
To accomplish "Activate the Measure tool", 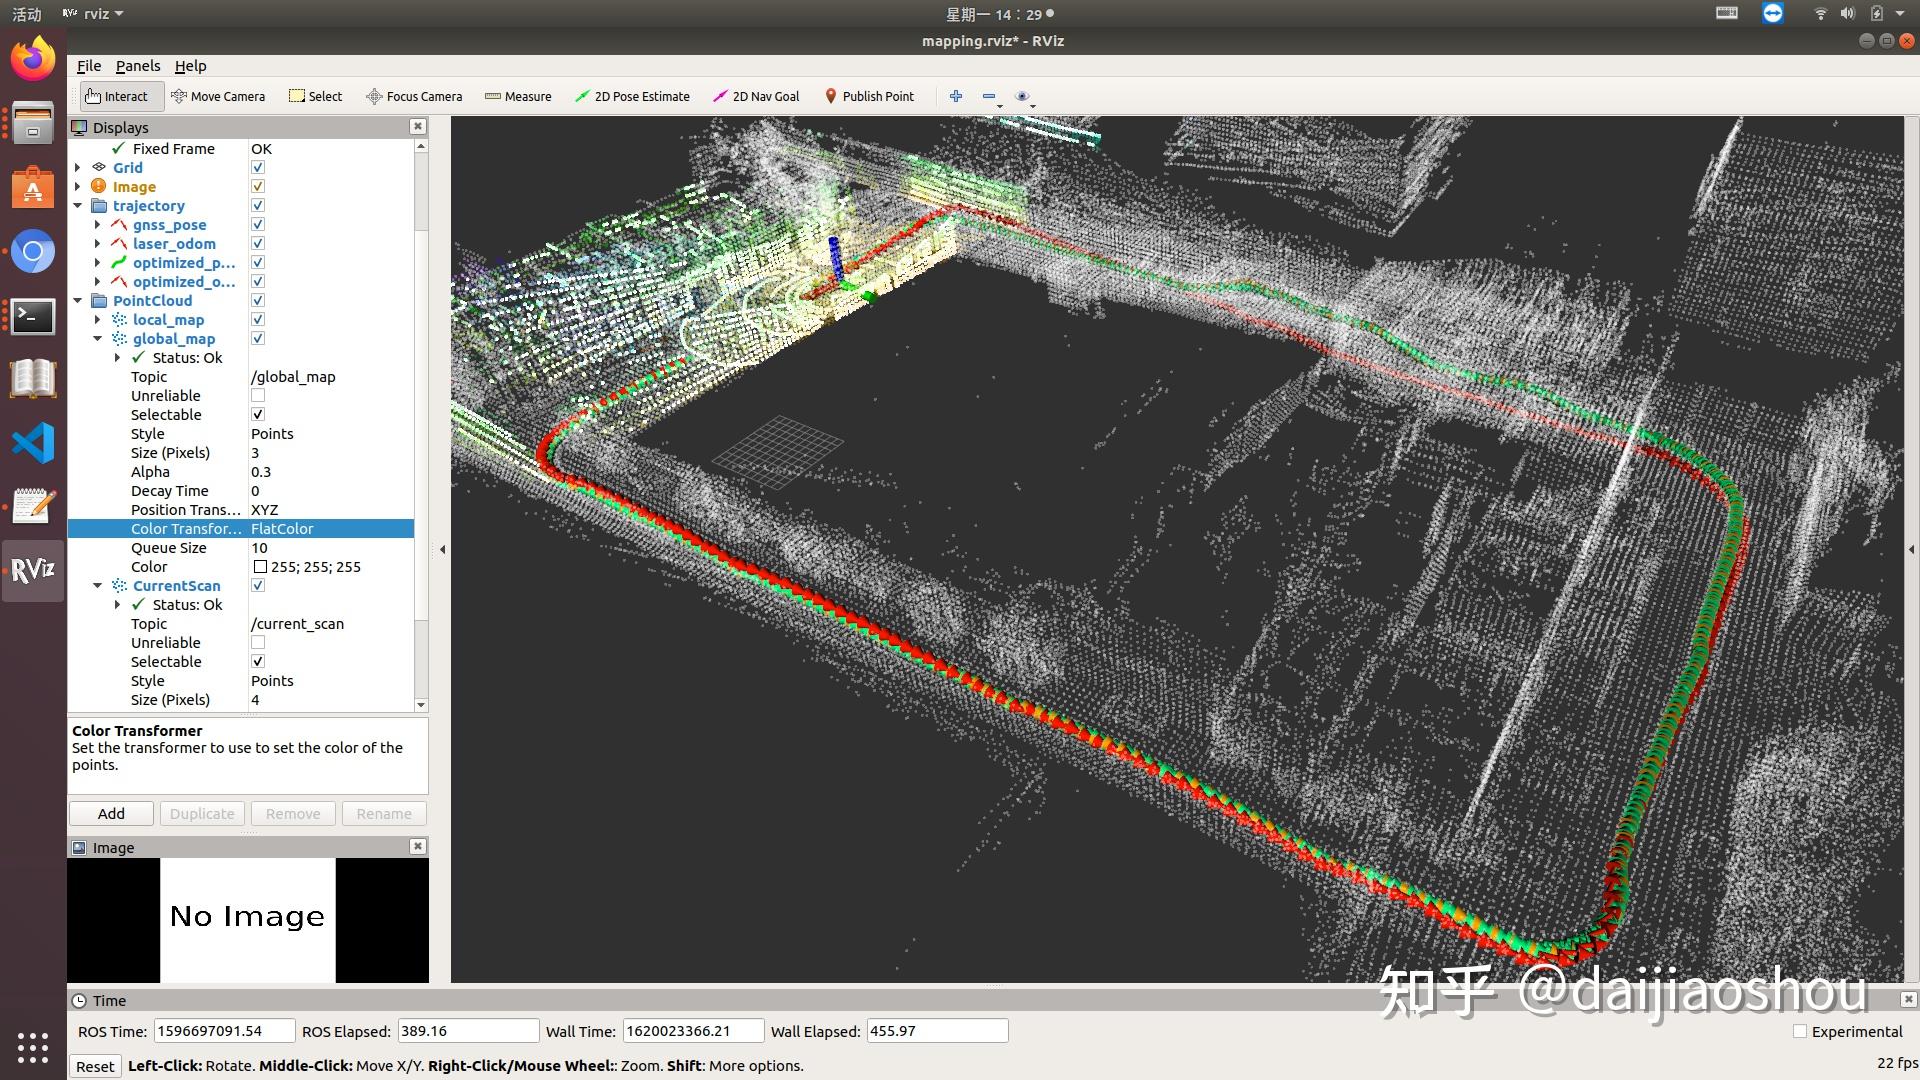I will [518, 96].
